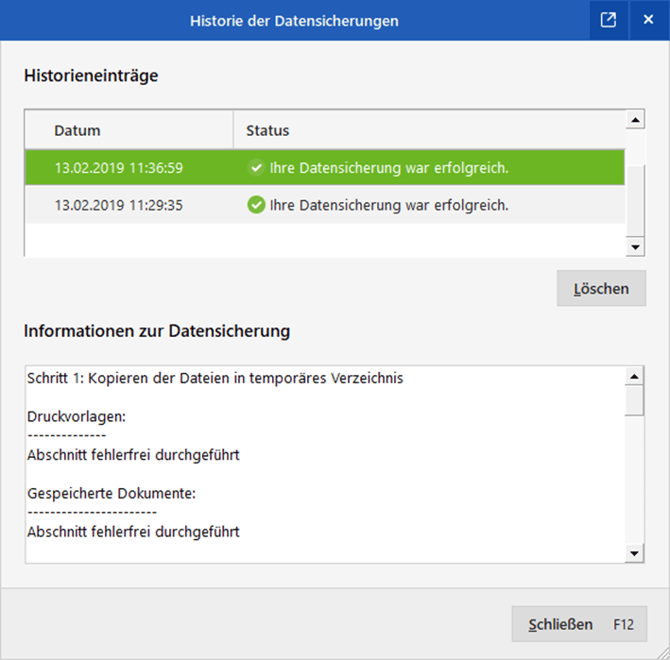Select the backup entry dated 13.02.2019 11:29:35
Screen dimensions: 670x660
coord(118,205)
